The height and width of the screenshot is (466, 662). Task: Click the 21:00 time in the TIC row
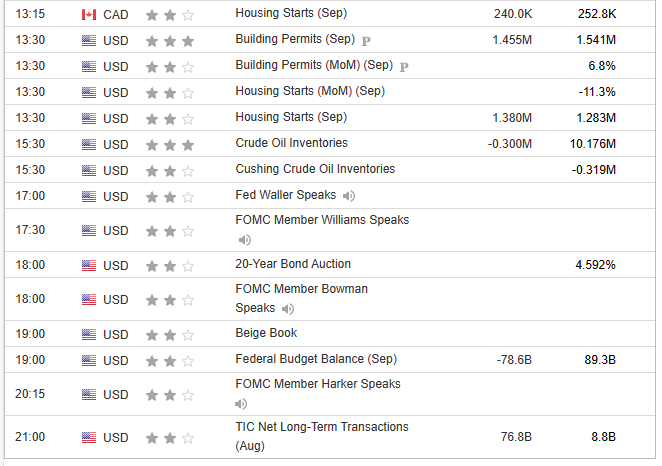(x=30, y=437)
